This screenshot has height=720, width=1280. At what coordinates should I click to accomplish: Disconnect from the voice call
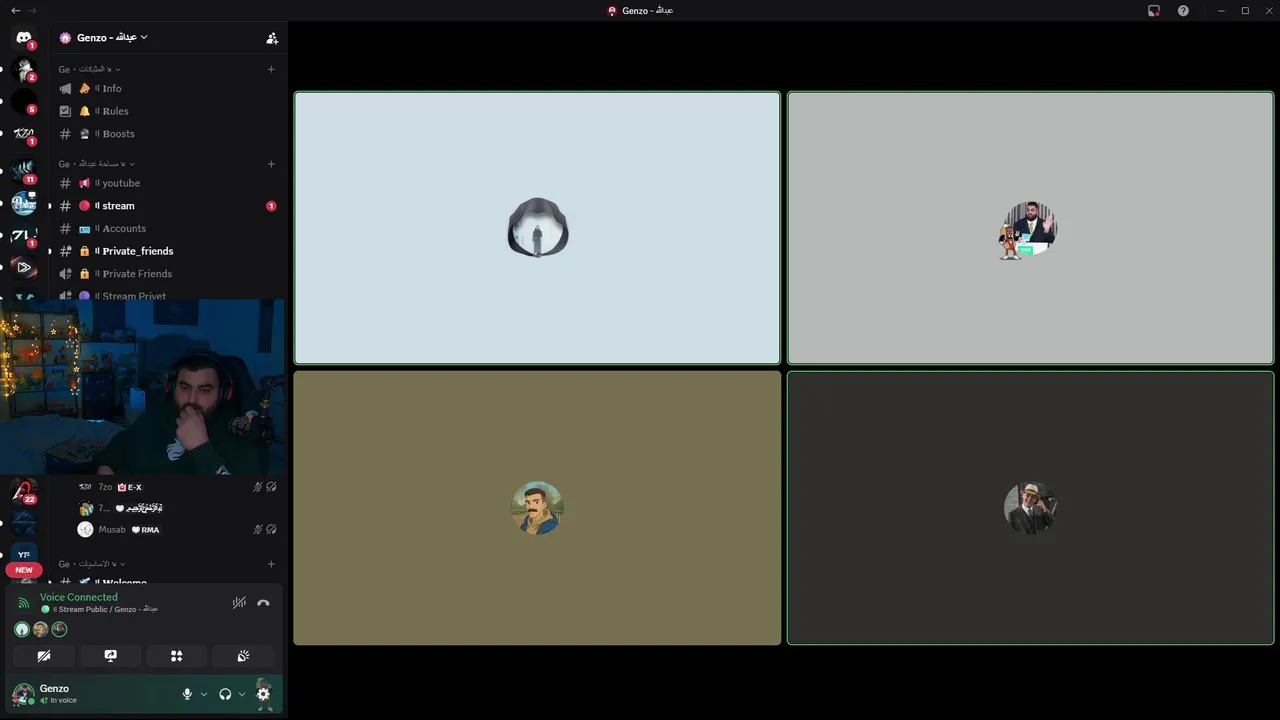[263, 603]
